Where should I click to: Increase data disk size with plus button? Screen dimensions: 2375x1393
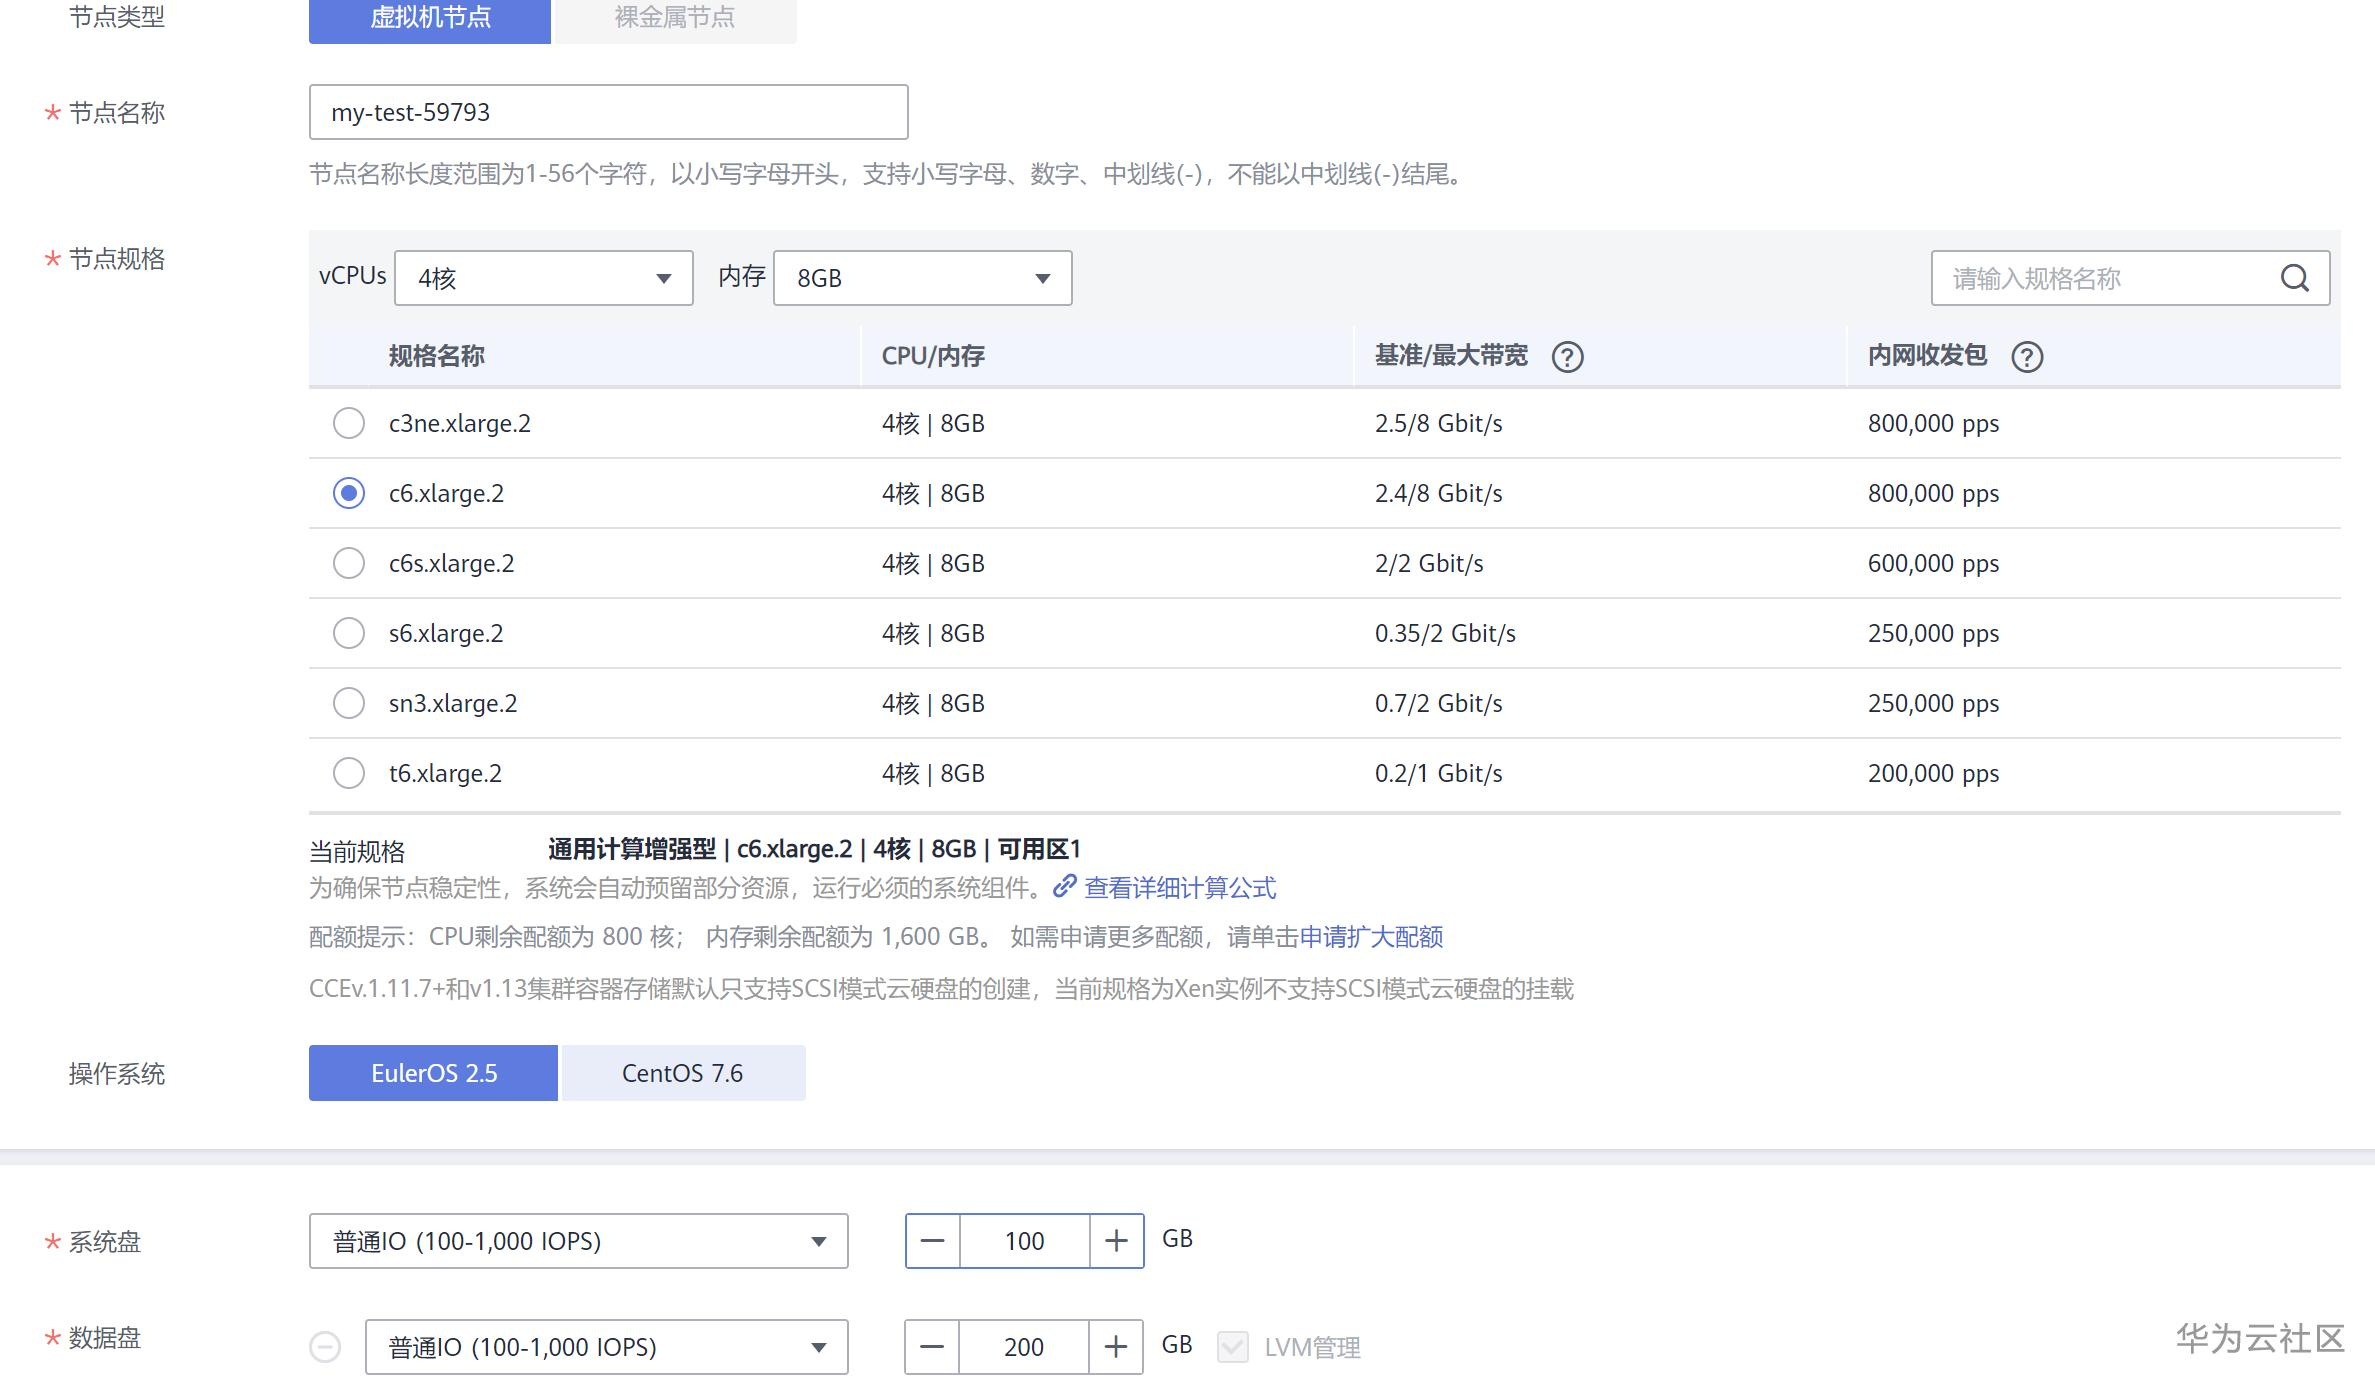1116,1347
